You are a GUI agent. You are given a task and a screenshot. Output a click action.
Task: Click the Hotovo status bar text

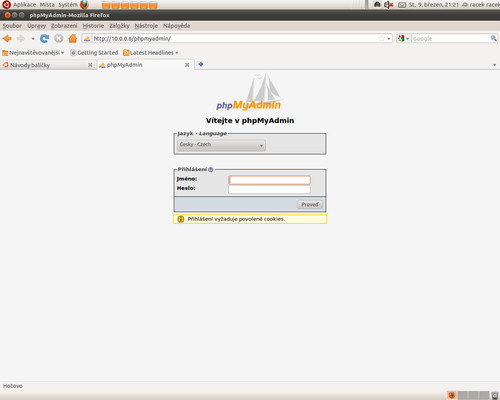13,386
